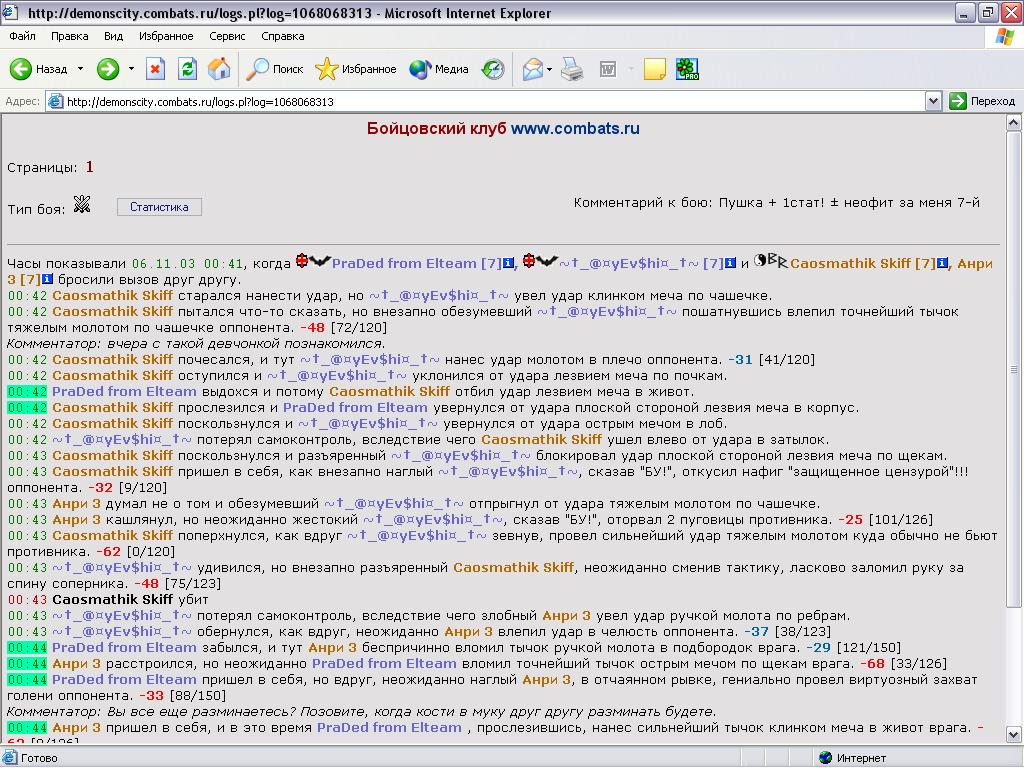
Task: Open the Поиск search pane
Action: (x=274, y=69)
